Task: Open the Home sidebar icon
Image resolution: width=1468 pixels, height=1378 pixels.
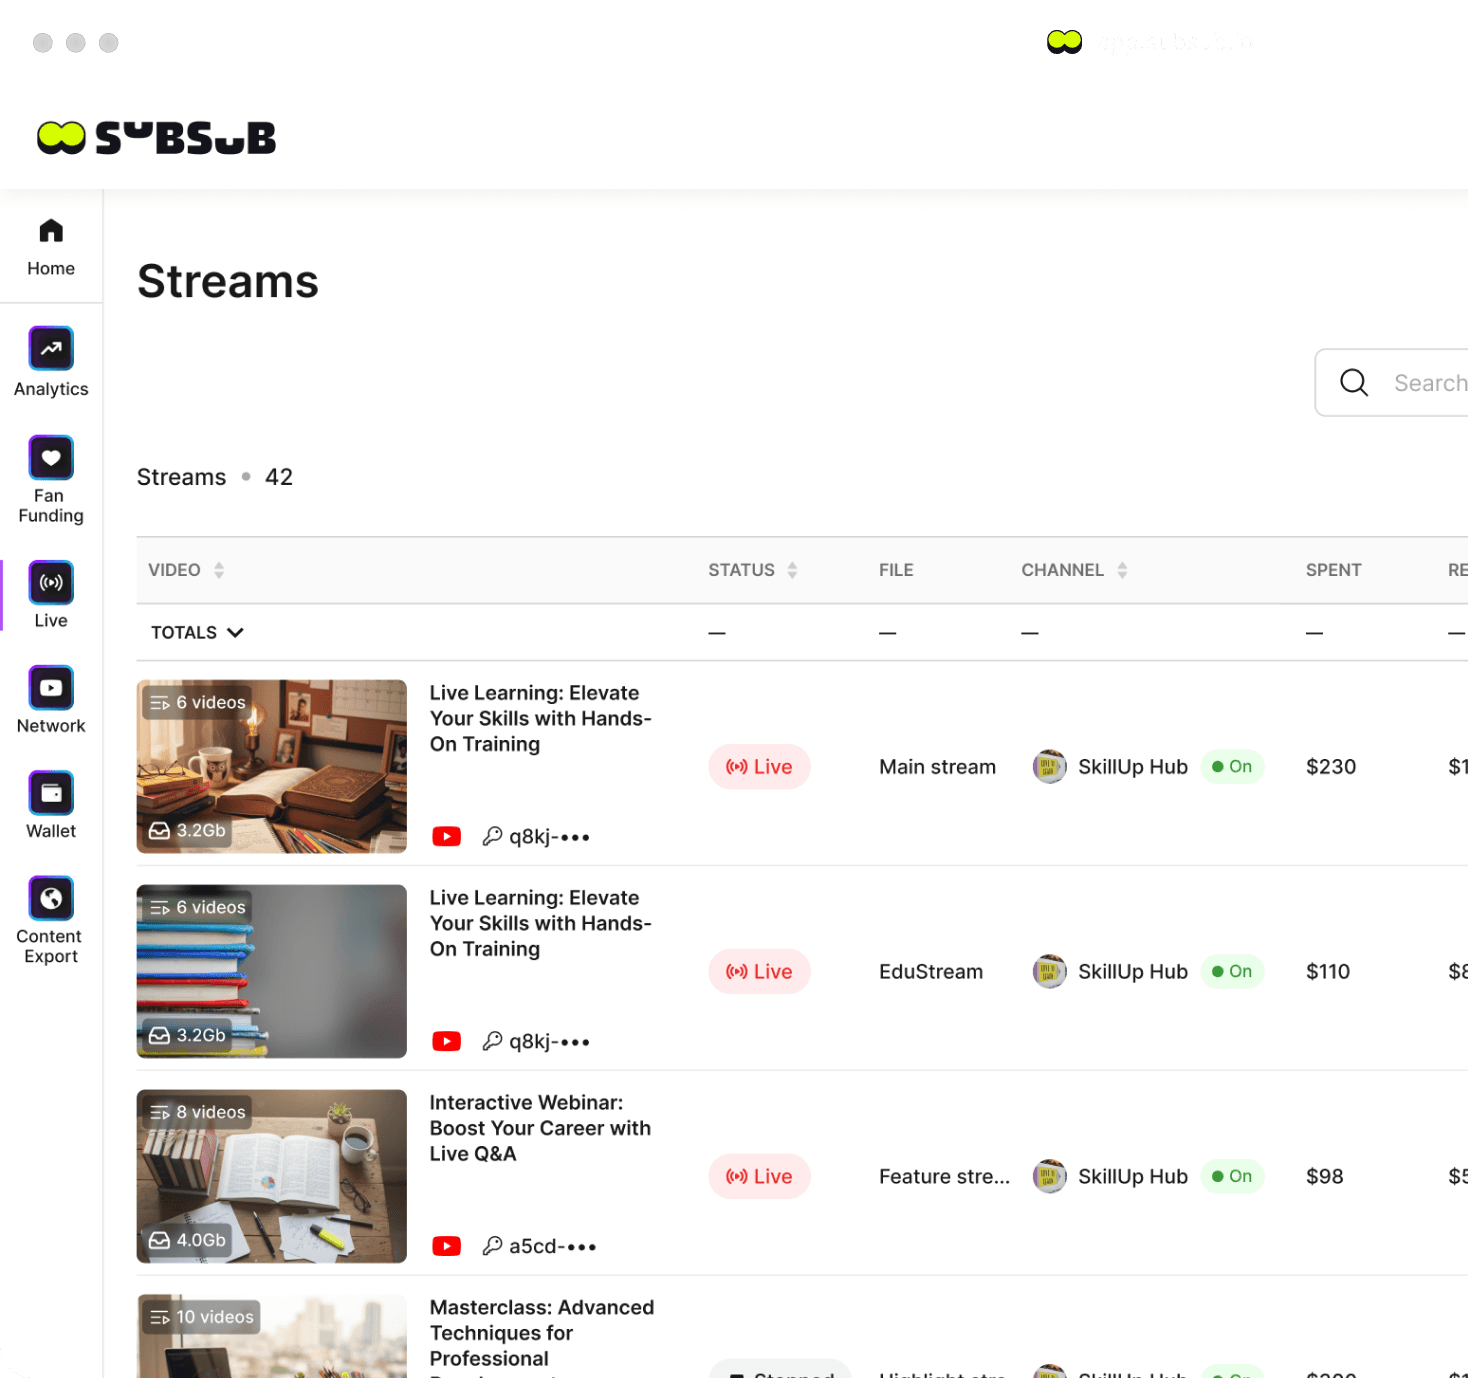Action: click(x=51, y=231)
